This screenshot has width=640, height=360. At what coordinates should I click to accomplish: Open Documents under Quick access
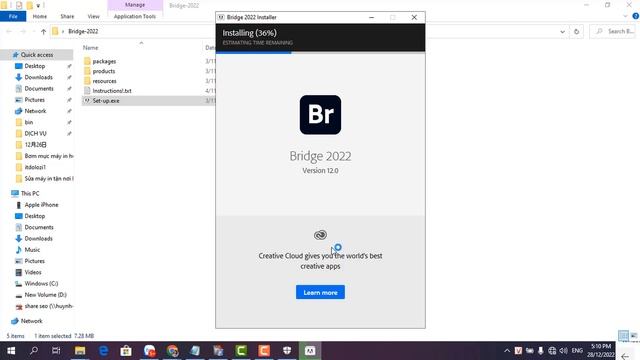(x=39, y=88)
